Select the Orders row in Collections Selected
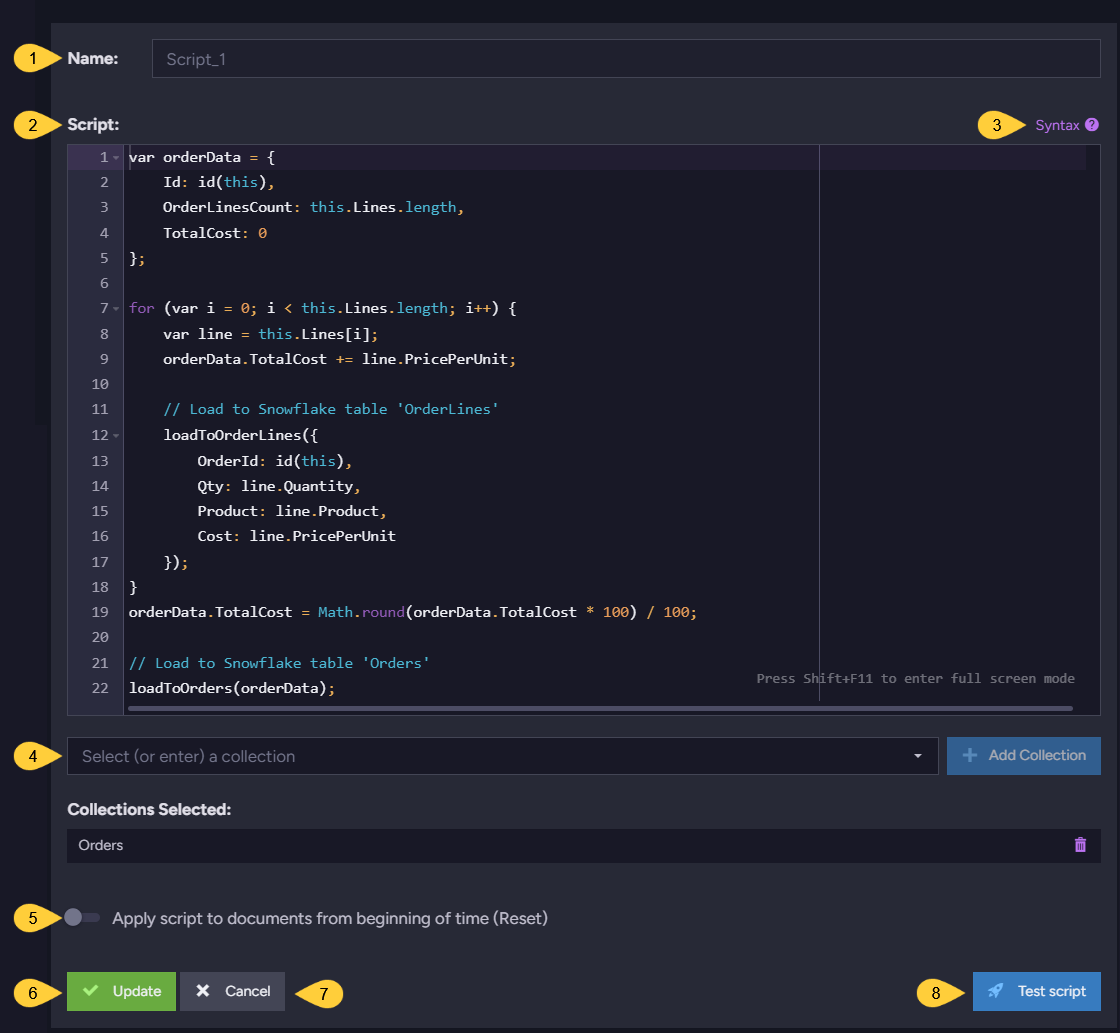The image size is (1120, 1033). (x=584, y=845)
